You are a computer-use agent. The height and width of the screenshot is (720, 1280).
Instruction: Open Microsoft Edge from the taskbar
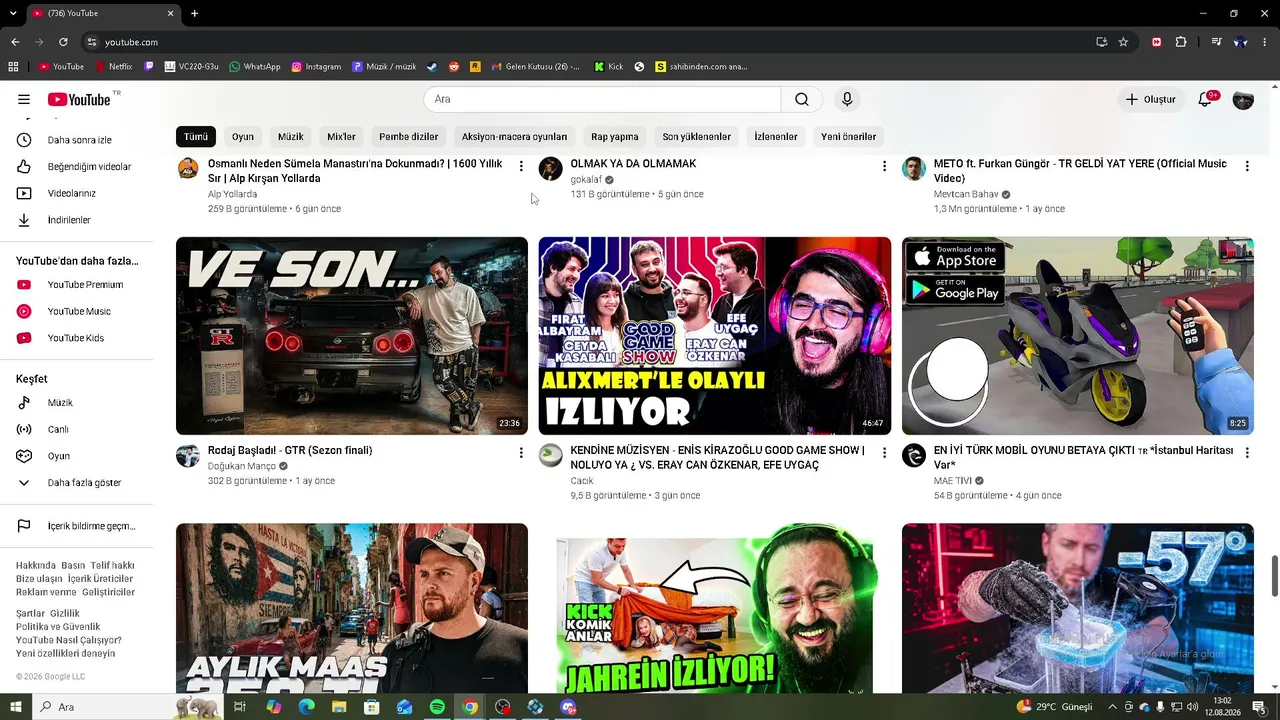coord(306,707)
